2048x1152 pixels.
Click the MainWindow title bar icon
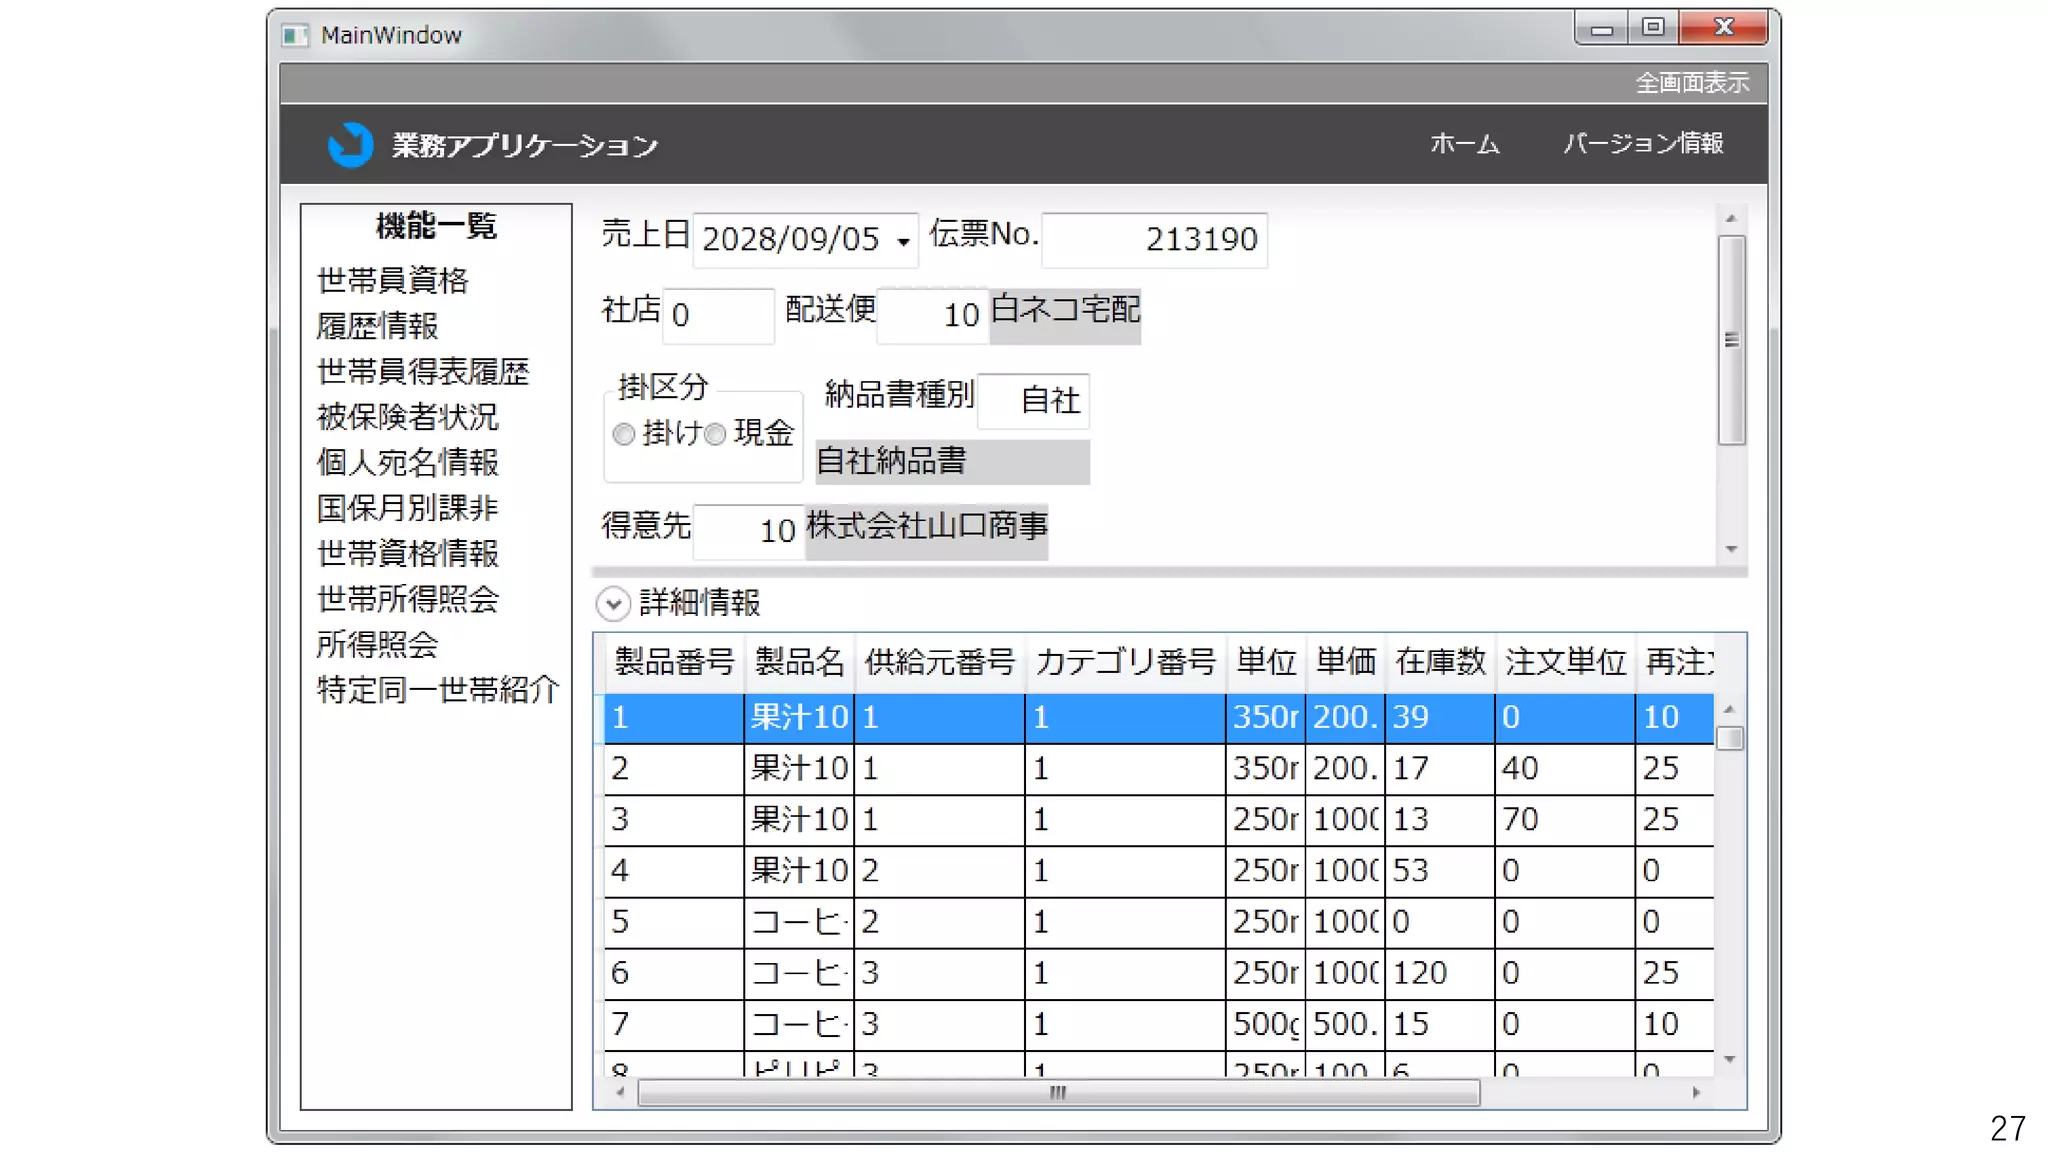tap(295, 36)
